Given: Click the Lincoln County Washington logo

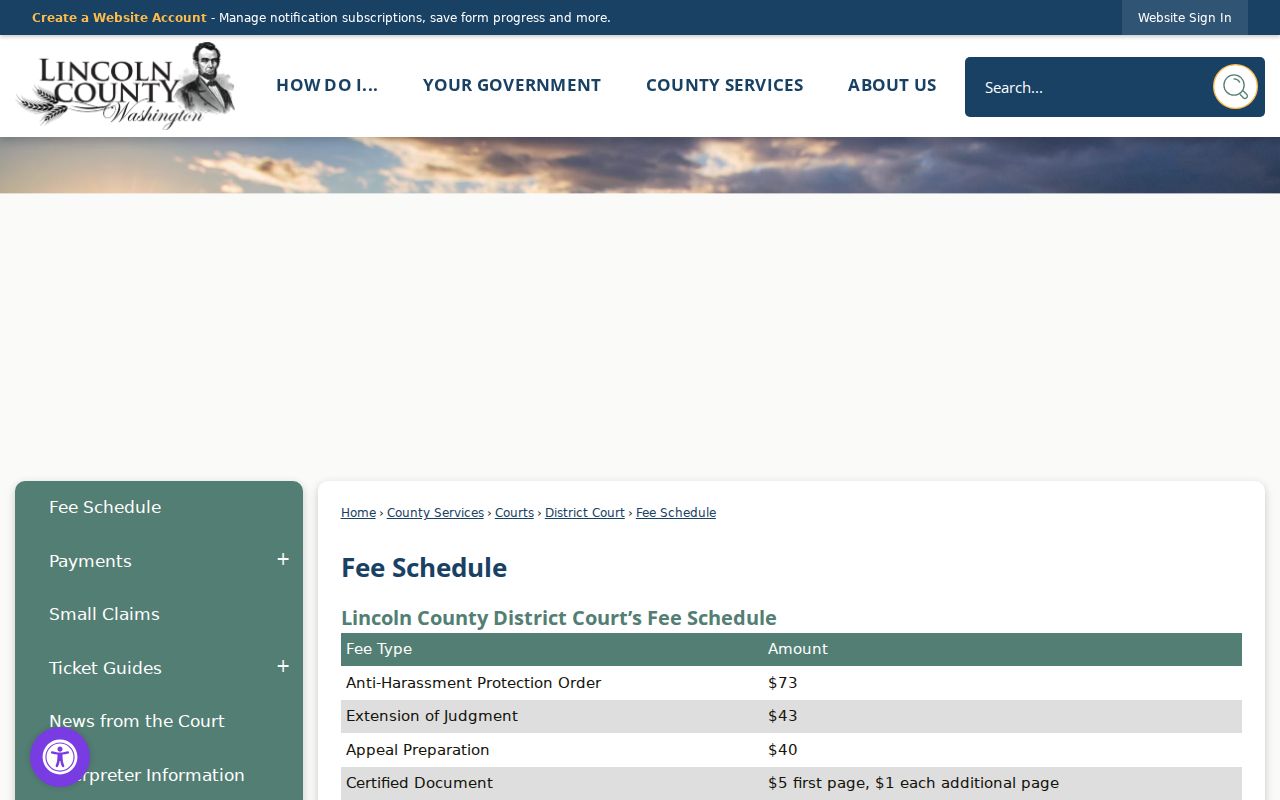Looking at the screenshot, I should pyautogui.click(x=126, y=86).
